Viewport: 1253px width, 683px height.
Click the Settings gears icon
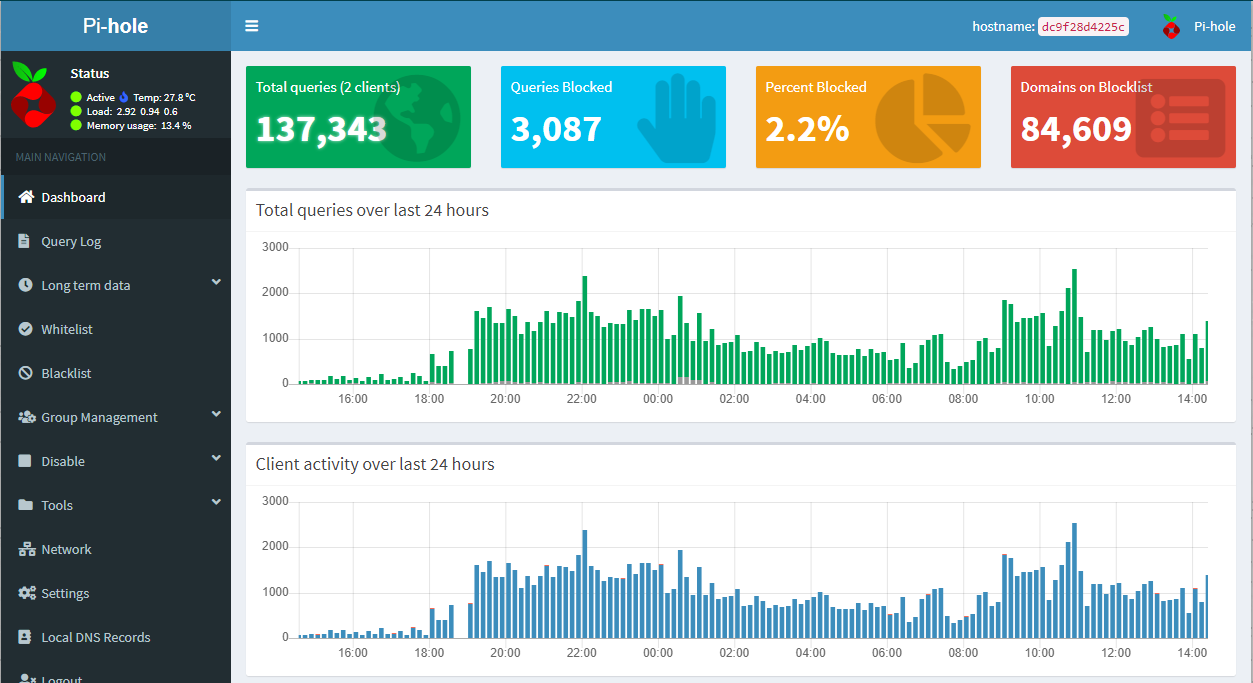[x=26, y=593]
